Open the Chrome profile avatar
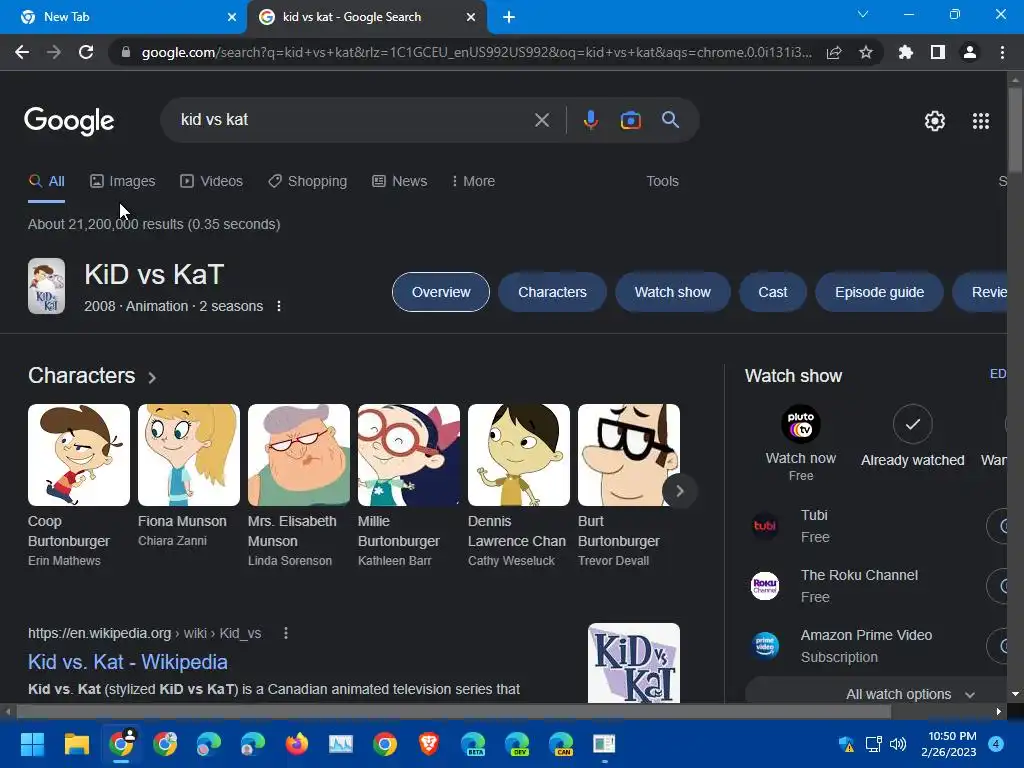Viewport: 1024px width, 768px height. click(970, 52)
